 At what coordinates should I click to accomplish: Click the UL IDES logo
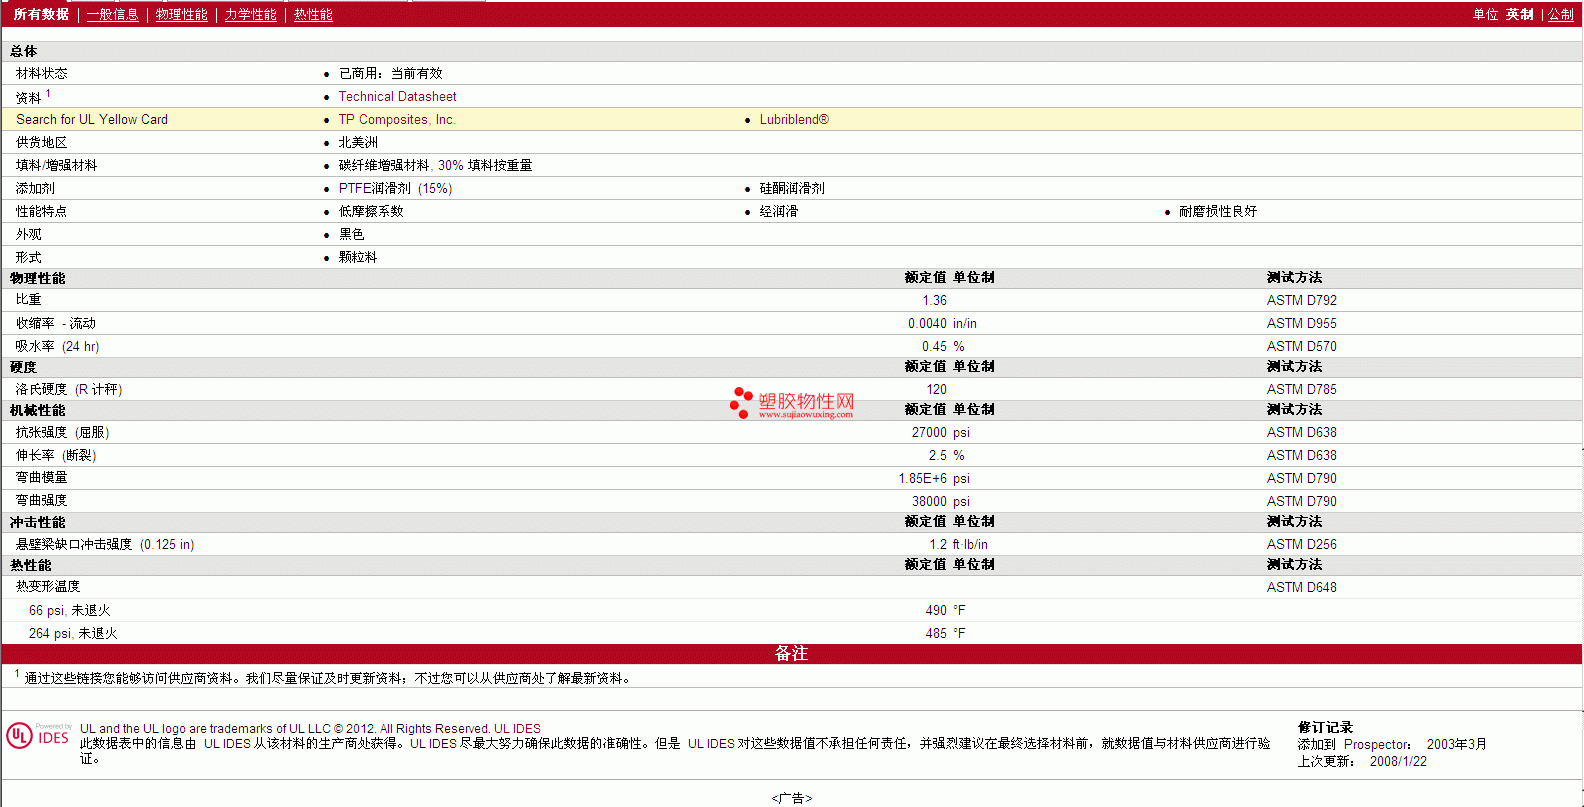(x=38, y=736)
